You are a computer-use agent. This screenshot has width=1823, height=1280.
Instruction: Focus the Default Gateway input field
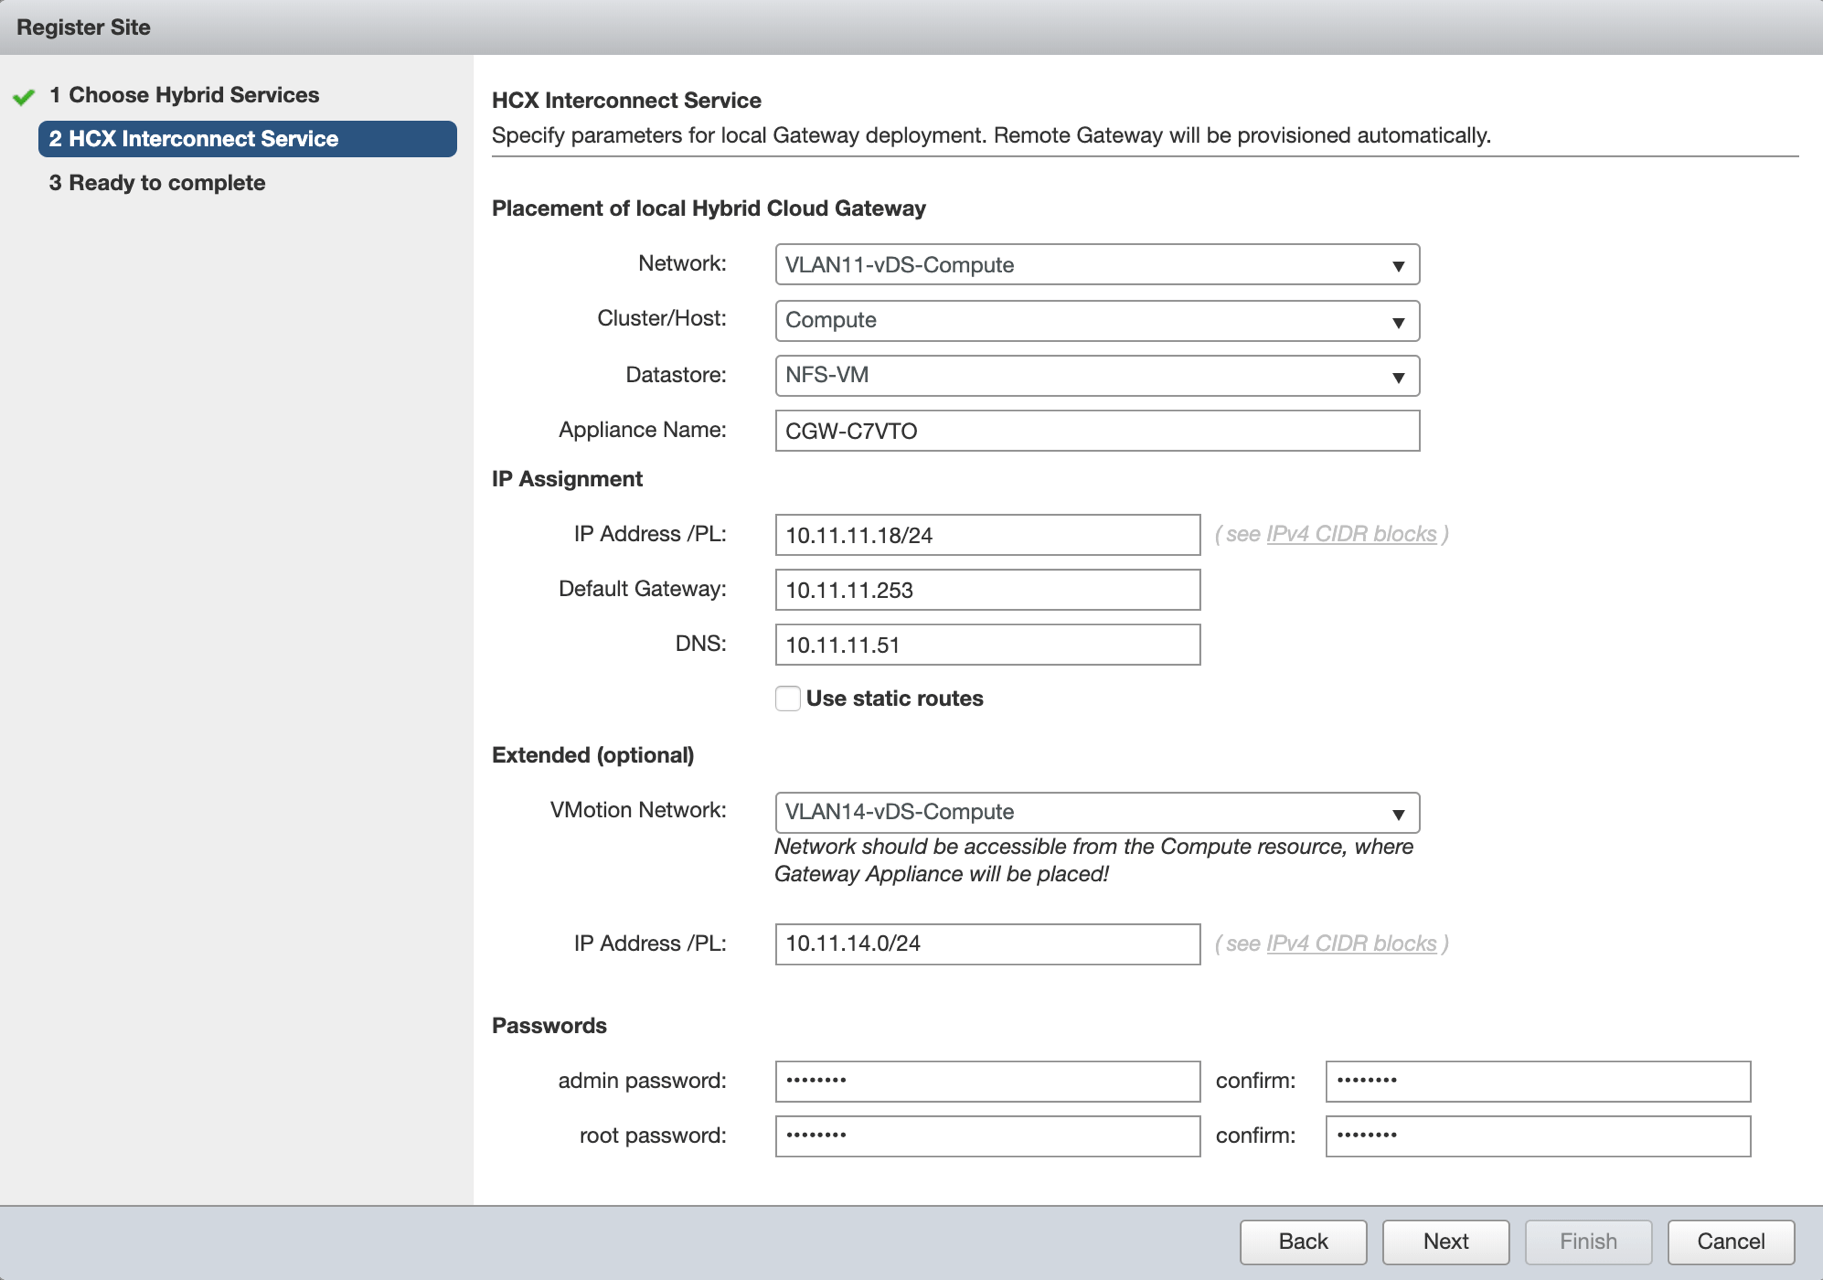pos(987,590)
